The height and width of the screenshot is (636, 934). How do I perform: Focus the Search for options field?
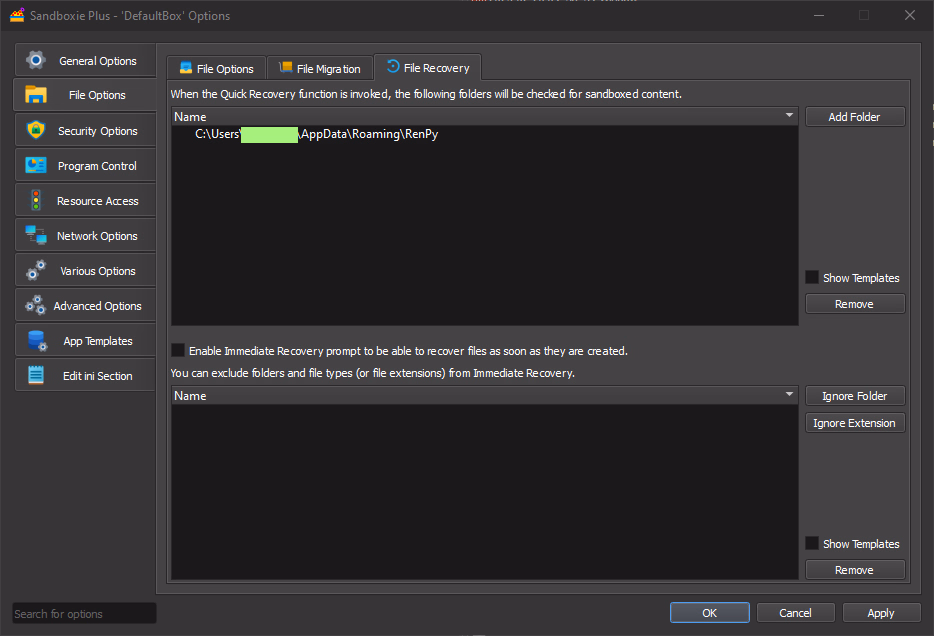[x=84, y=614]
